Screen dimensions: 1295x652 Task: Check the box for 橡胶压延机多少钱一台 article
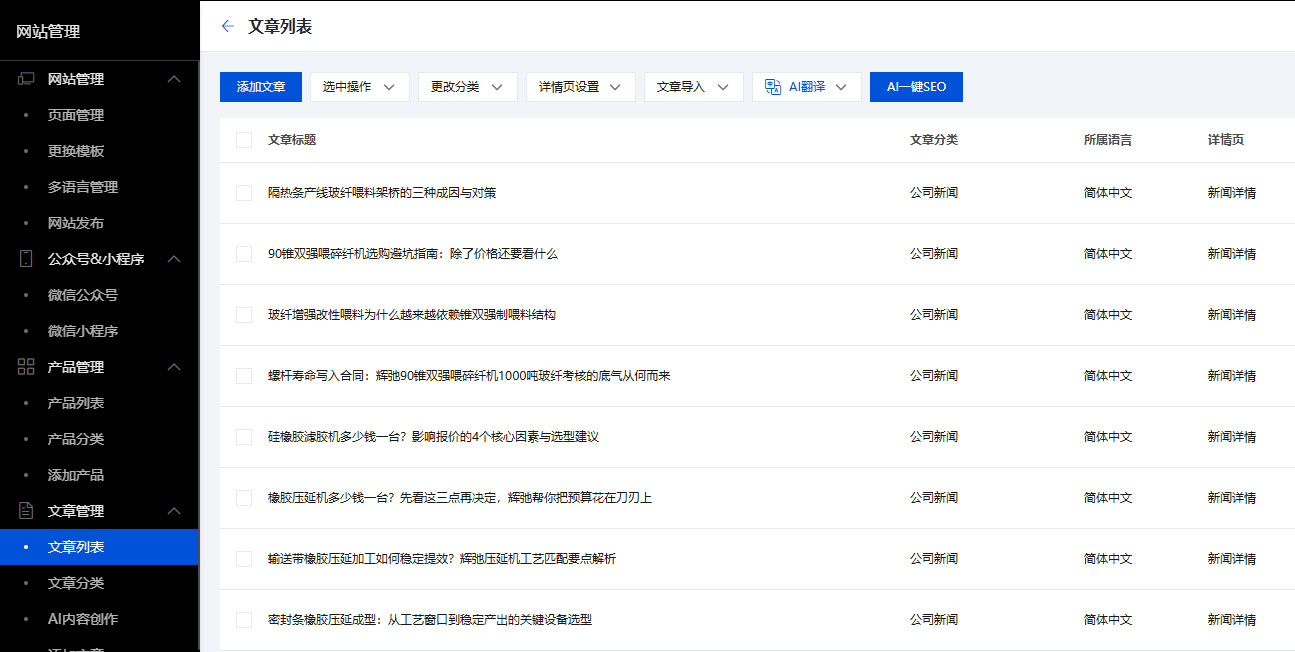click(x=244, y=498)
